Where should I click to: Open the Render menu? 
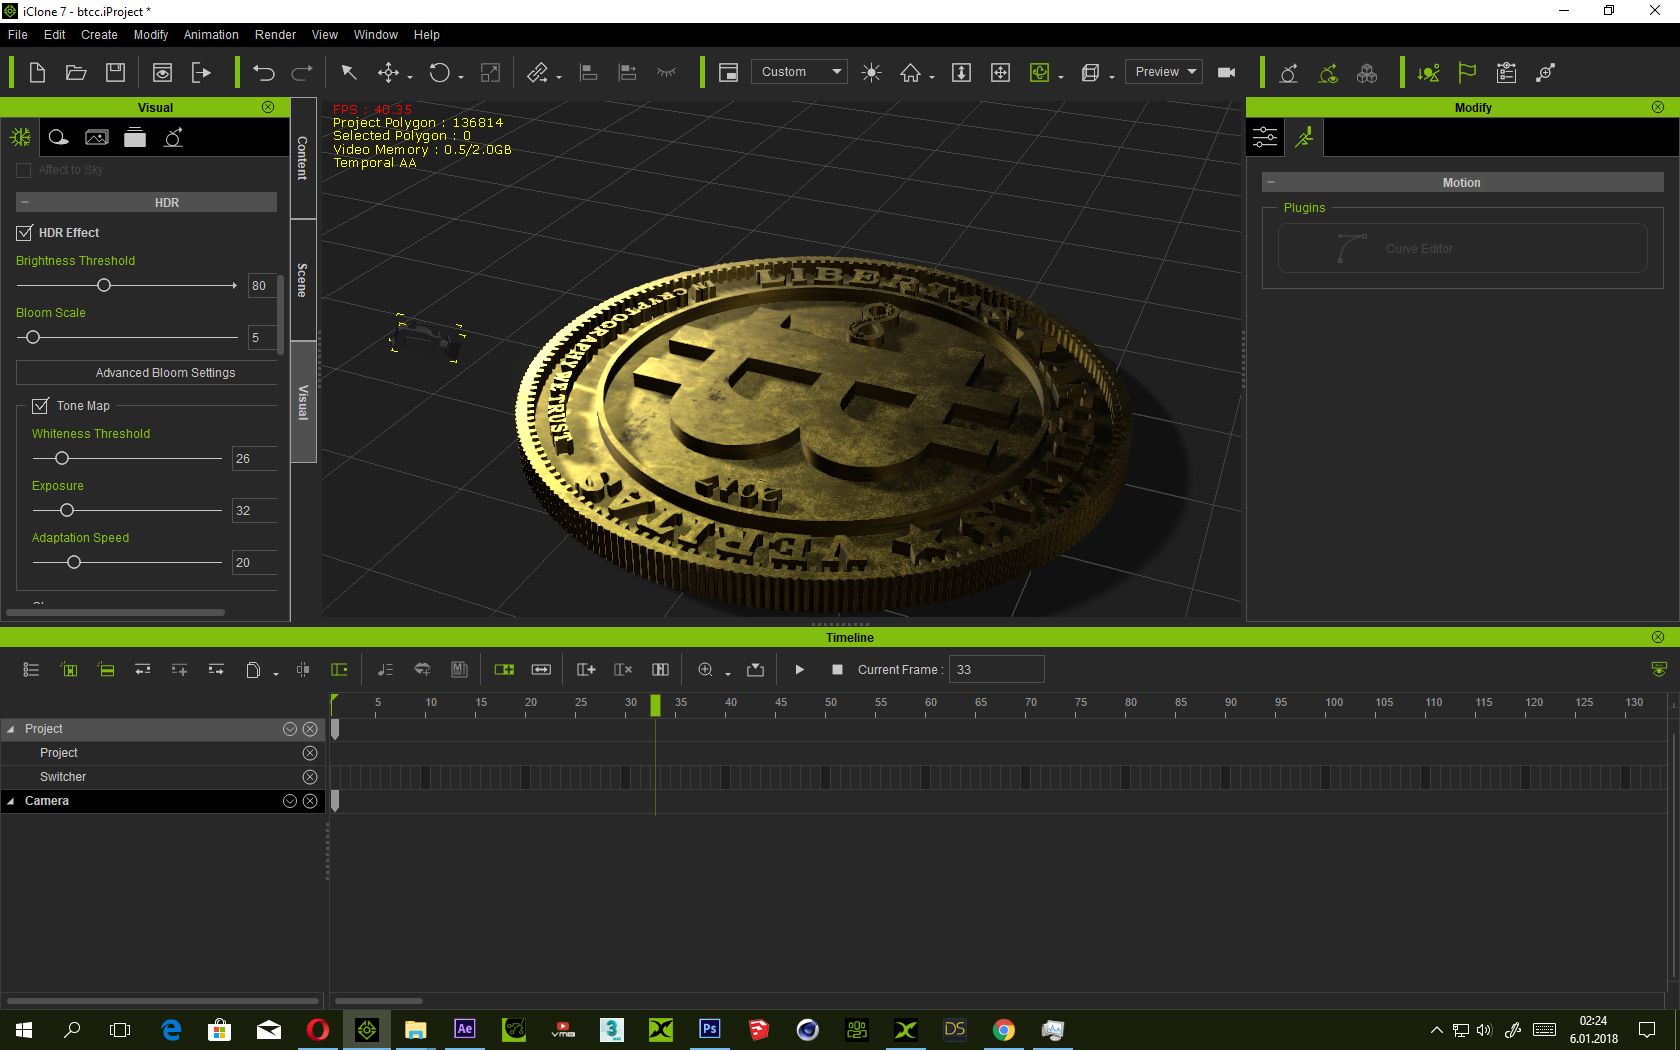point(275,34)
